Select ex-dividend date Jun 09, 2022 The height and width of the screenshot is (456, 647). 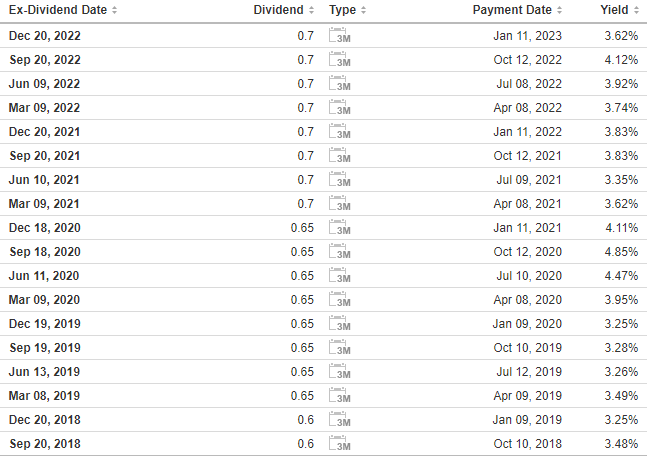coord(44,84)
